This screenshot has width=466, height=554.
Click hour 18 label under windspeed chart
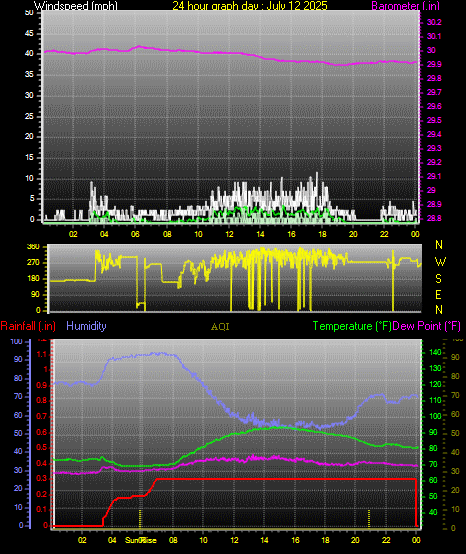pyautogui.click(x=322, y=234)
